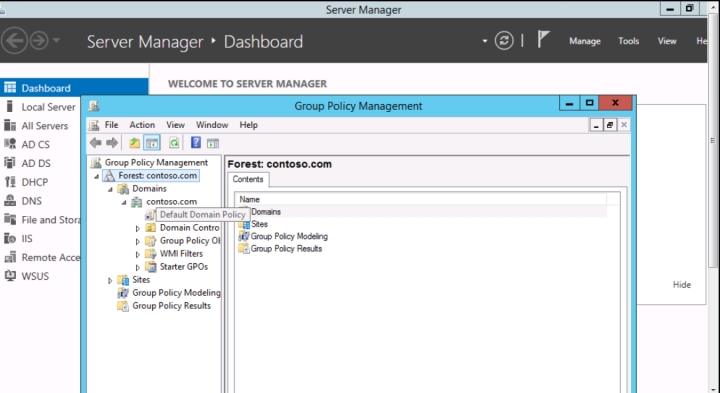Open the Action menu
This screenshot has width=720, height=393.
coord(142,125)
